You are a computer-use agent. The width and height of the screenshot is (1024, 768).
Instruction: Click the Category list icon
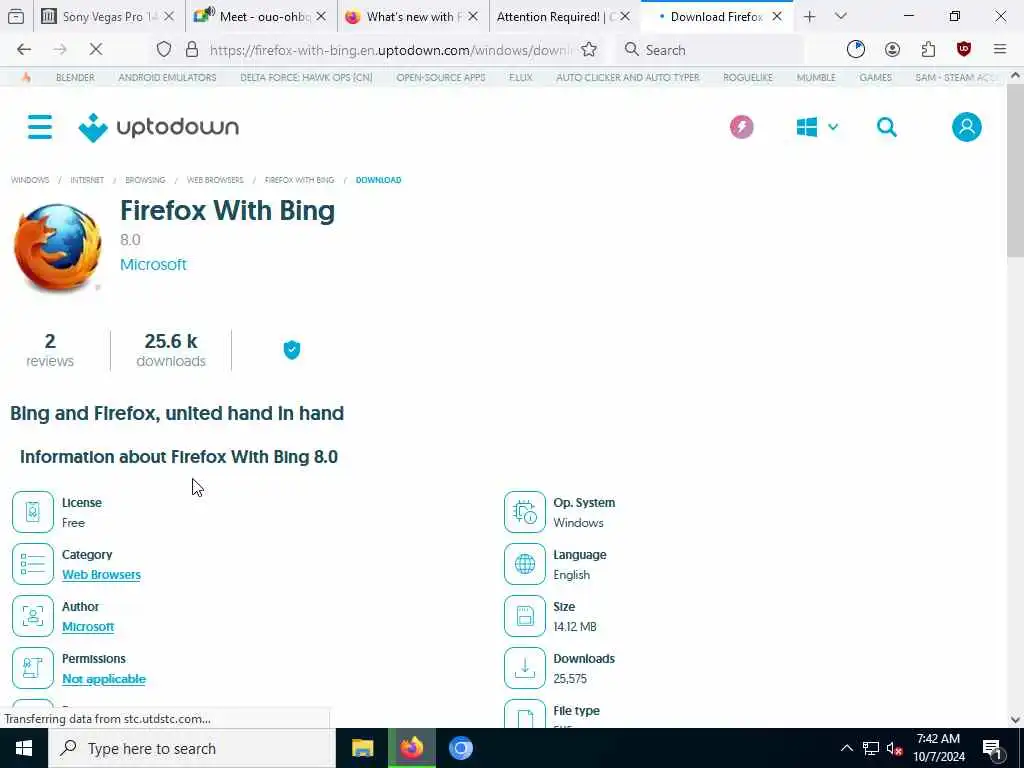(x=33, y=564)
